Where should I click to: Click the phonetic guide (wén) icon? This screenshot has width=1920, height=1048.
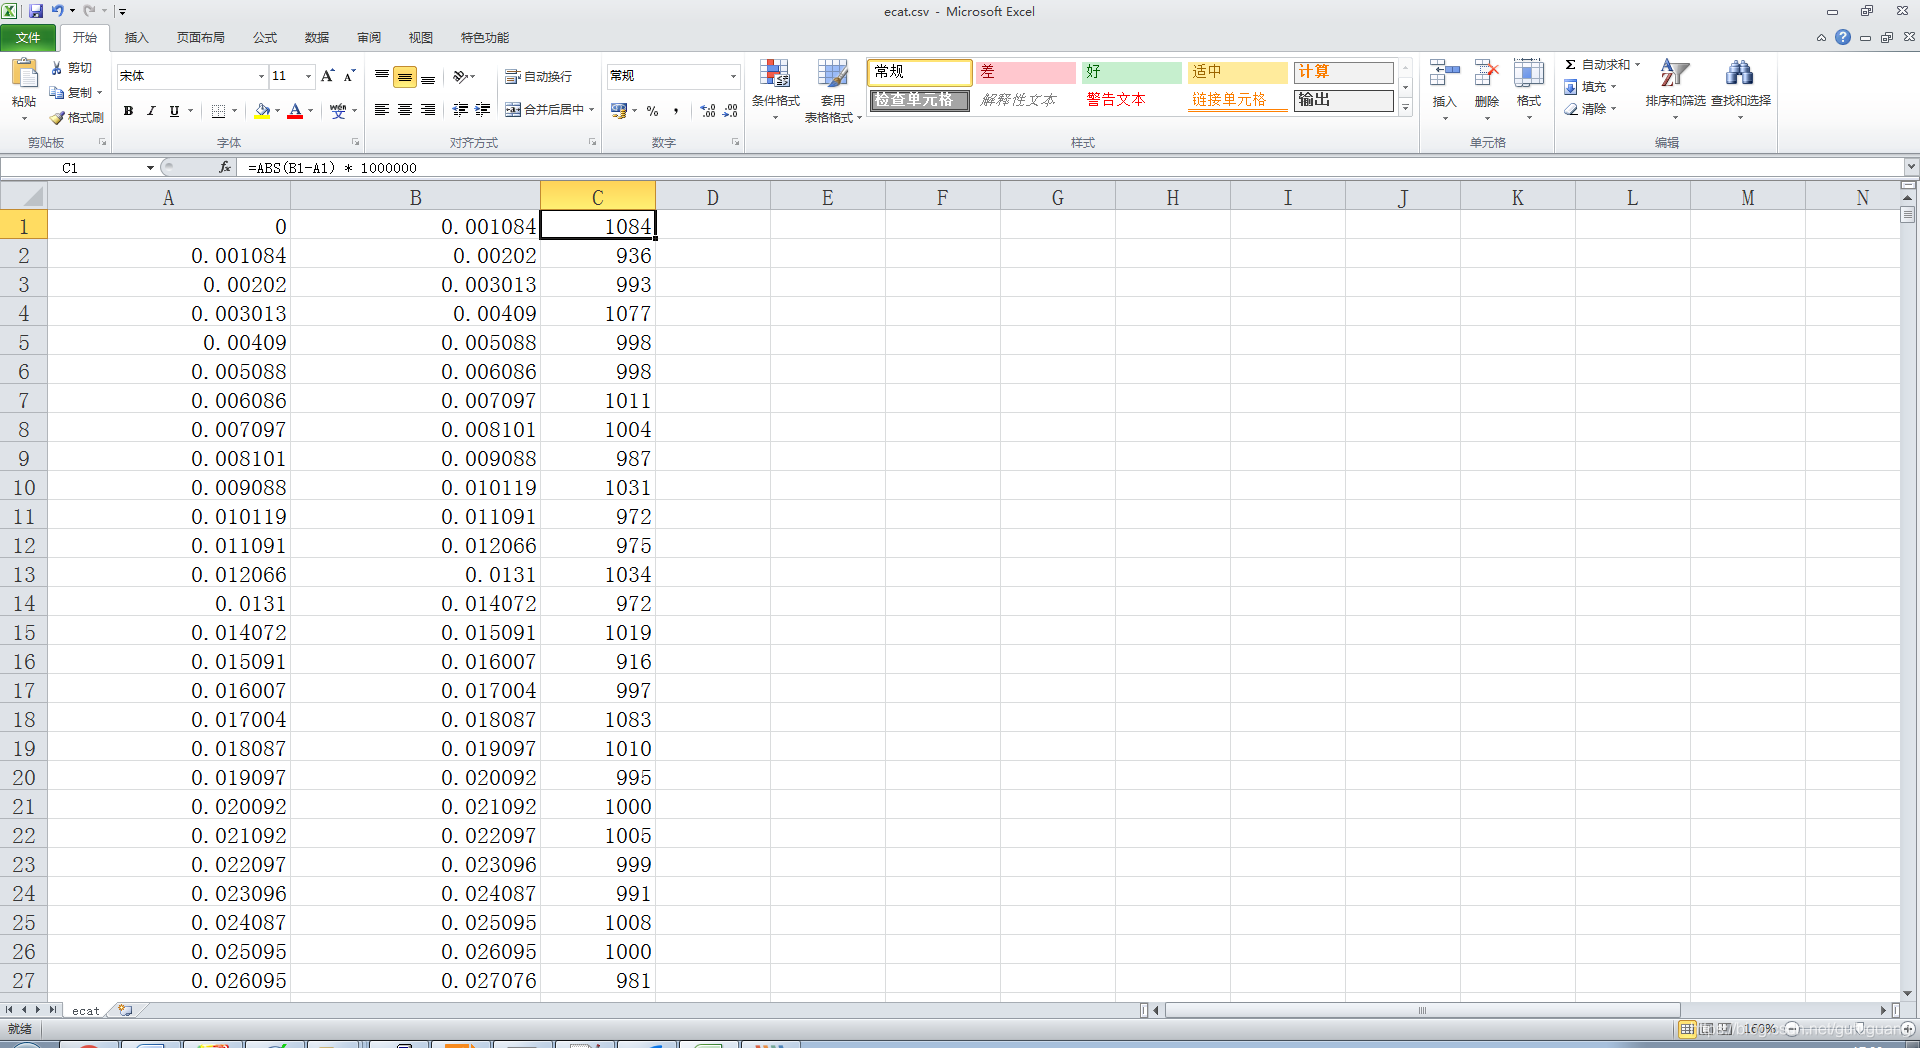(x=338, y=111)
